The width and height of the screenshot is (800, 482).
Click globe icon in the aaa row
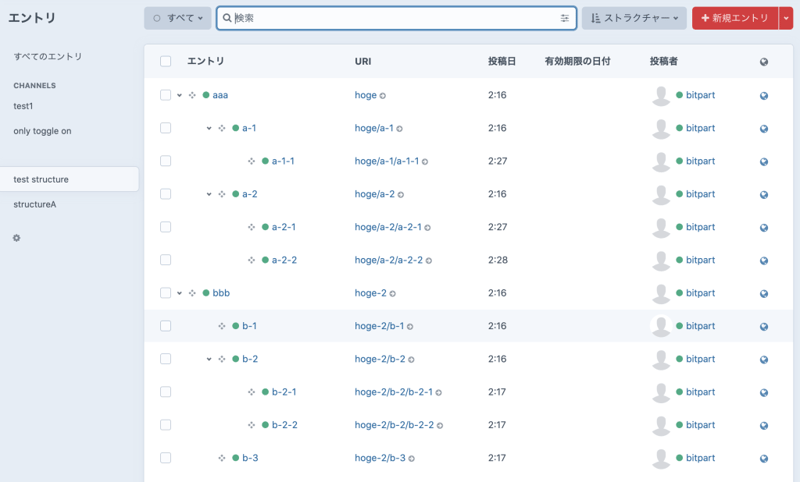point(764,96)
